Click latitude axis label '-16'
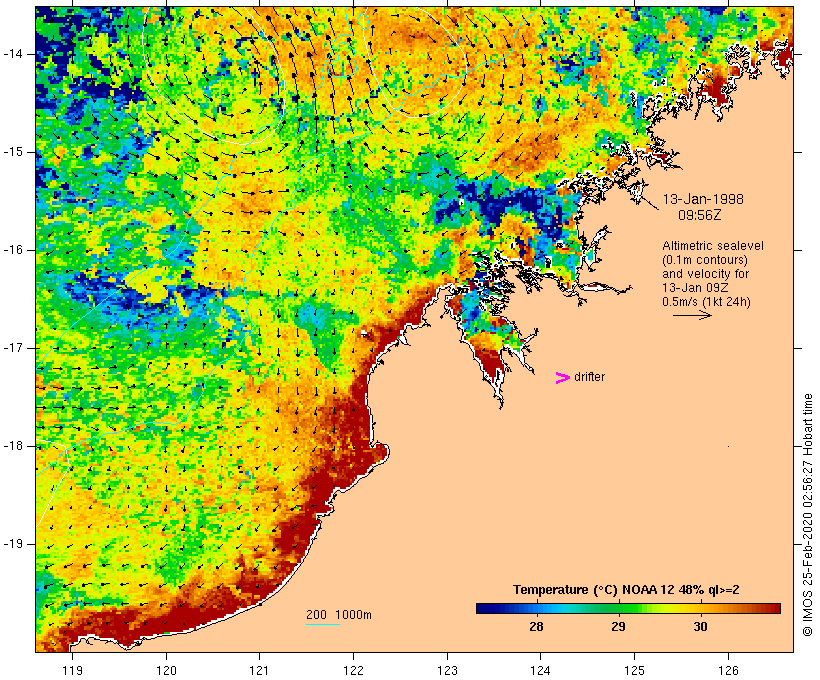 coord(12,250)
